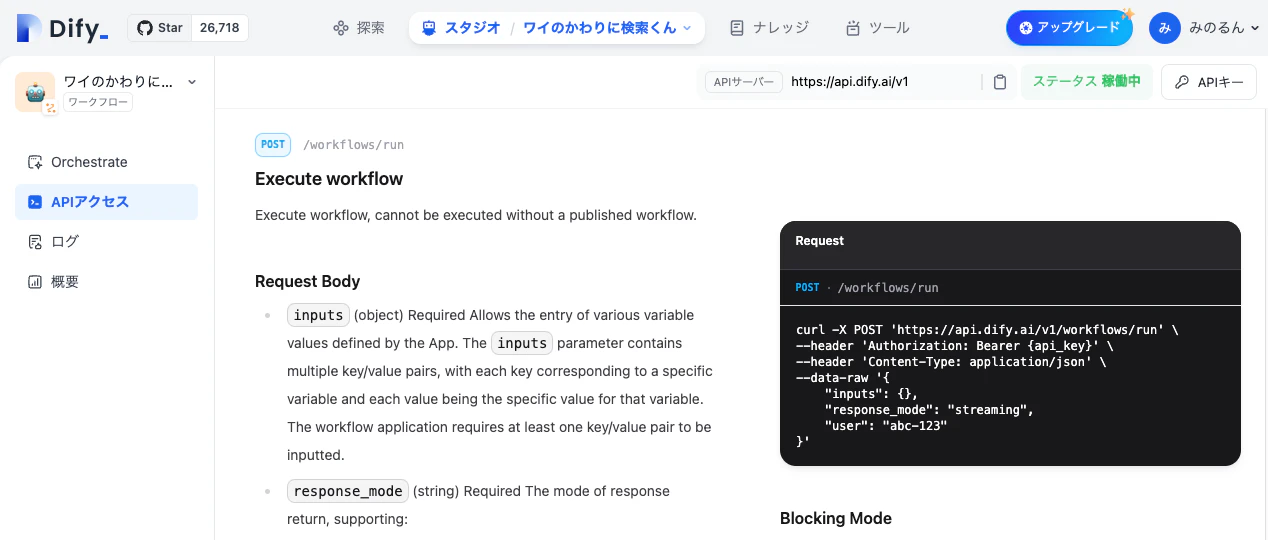Open the GitHub Star button
The height and width of the screenshot is (540, 1268).
[x=159, y=28]
